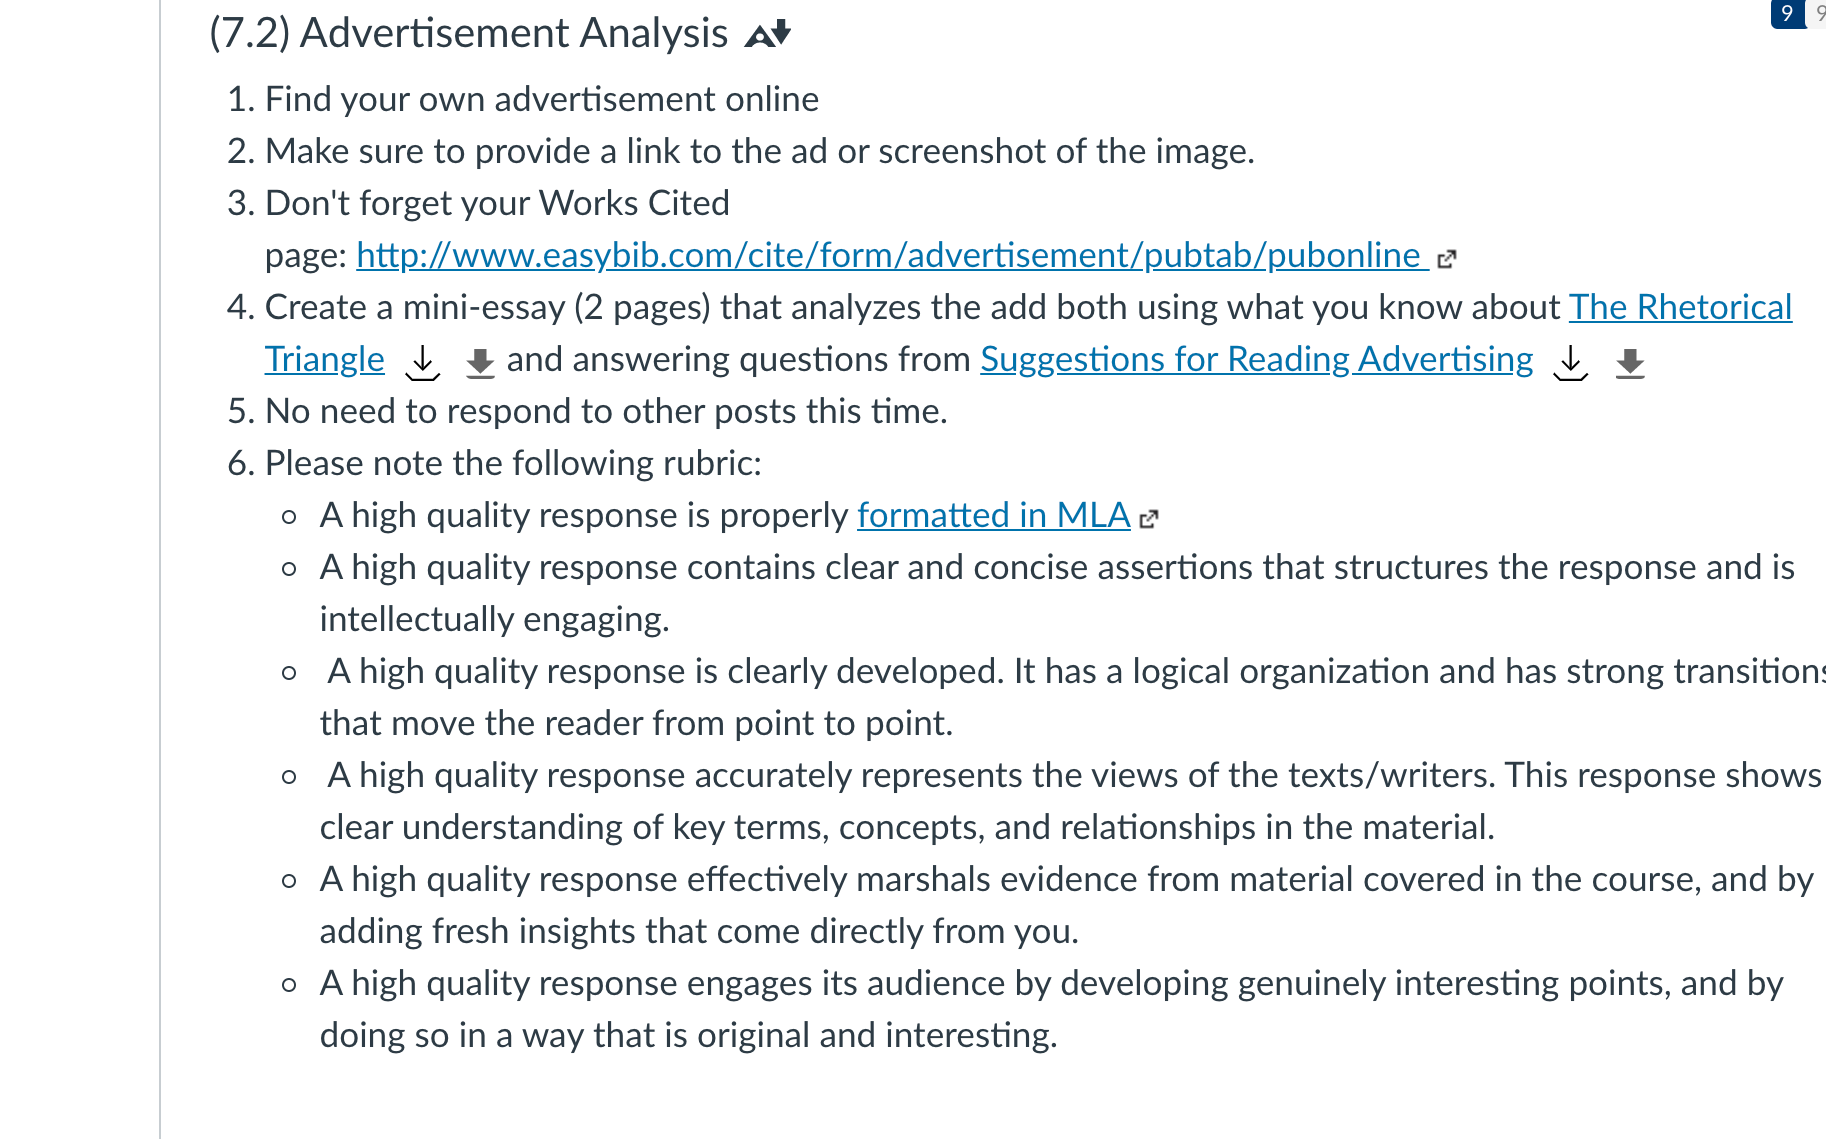Click the gray total replies count beside badge
Image resolution: width=1826 pixels, height=1139 pixels.
(x=1819, y=13)
